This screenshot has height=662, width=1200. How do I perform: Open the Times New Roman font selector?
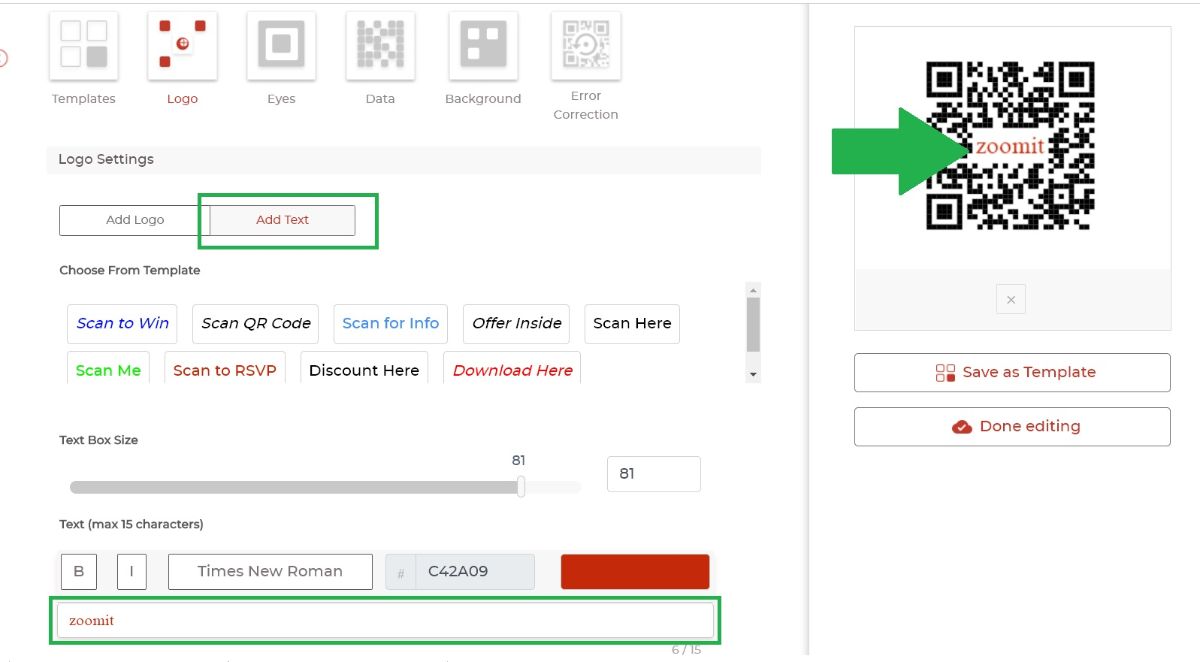[270, 571]
